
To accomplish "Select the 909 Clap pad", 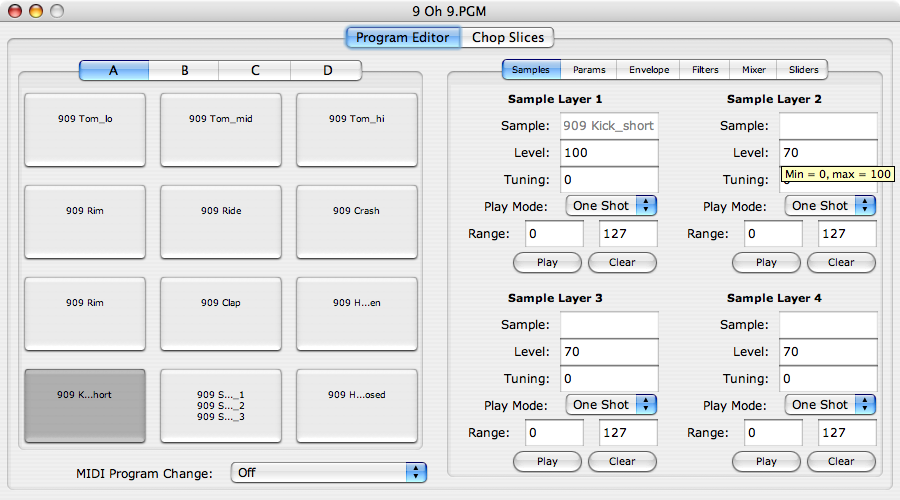I will tap(221, 314).
